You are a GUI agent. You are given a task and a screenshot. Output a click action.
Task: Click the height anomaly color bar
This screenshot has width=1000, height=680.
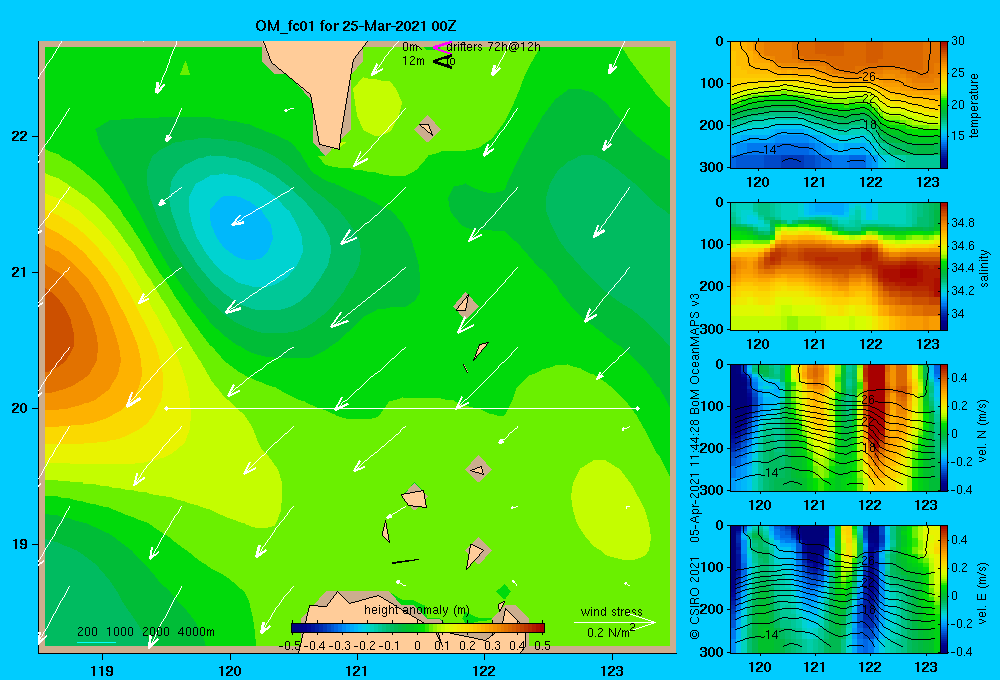(x=418, y=628)
